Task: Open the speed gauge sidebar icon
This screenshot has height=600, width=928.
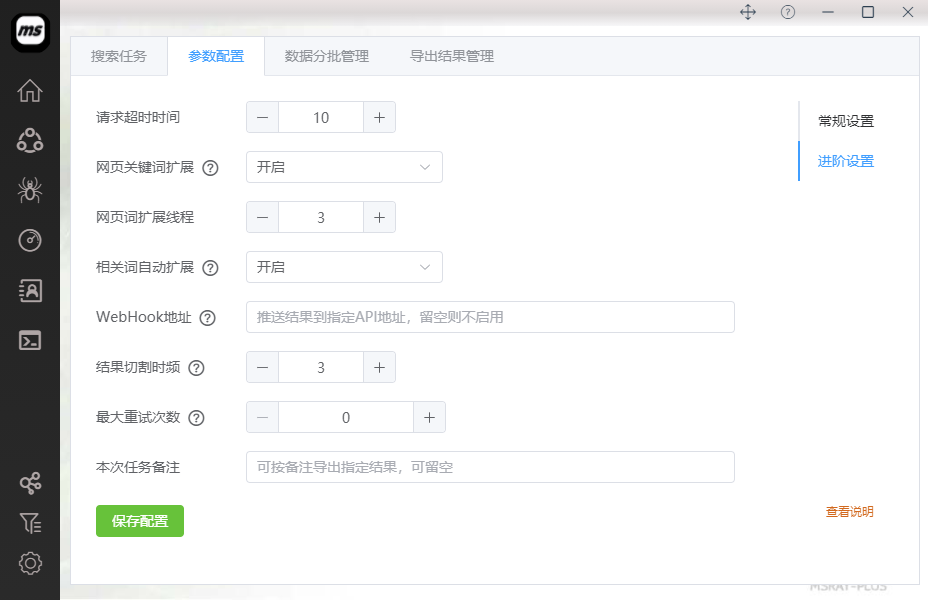Action: pos(30,240)
